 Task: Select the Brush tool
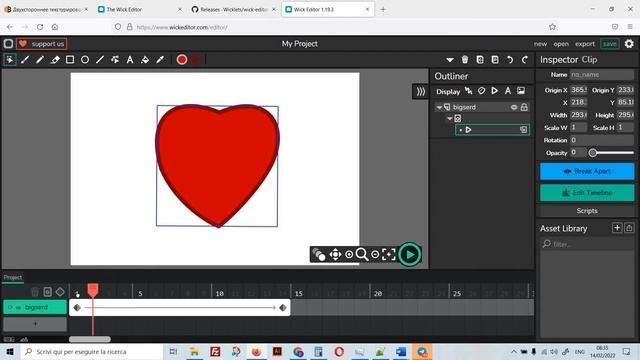pos(24,60)
